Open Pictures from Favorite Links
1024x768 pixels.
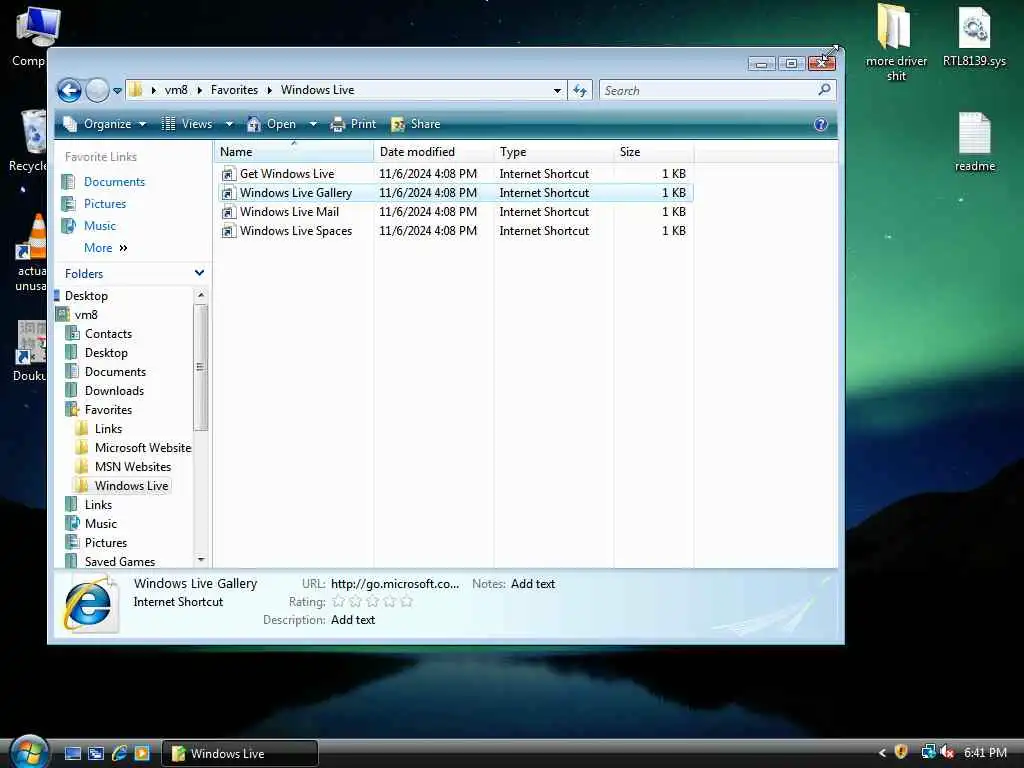pyautogui.click(x=104, y=204)
